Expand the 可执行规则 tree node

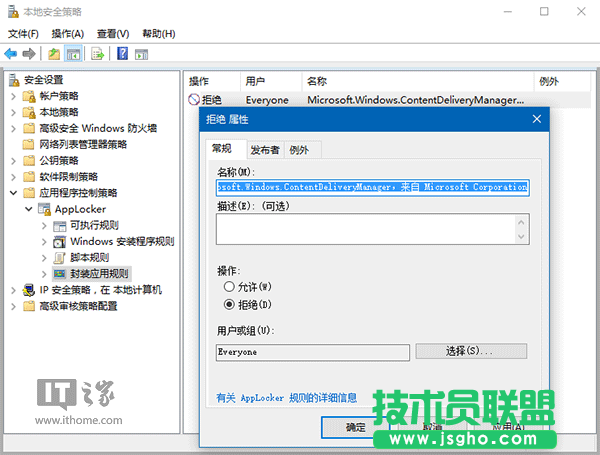(x=45, y=225)
